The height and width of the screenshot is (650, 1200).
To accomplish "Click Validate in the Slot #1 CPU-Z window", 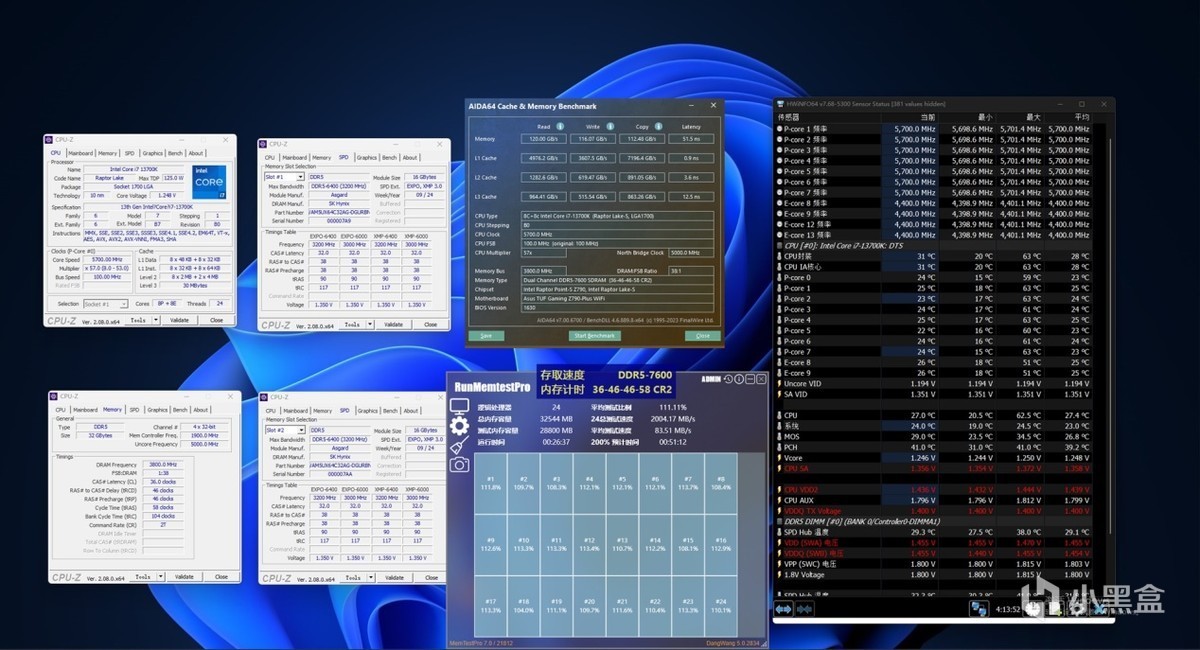I will [x=393, y=324].
